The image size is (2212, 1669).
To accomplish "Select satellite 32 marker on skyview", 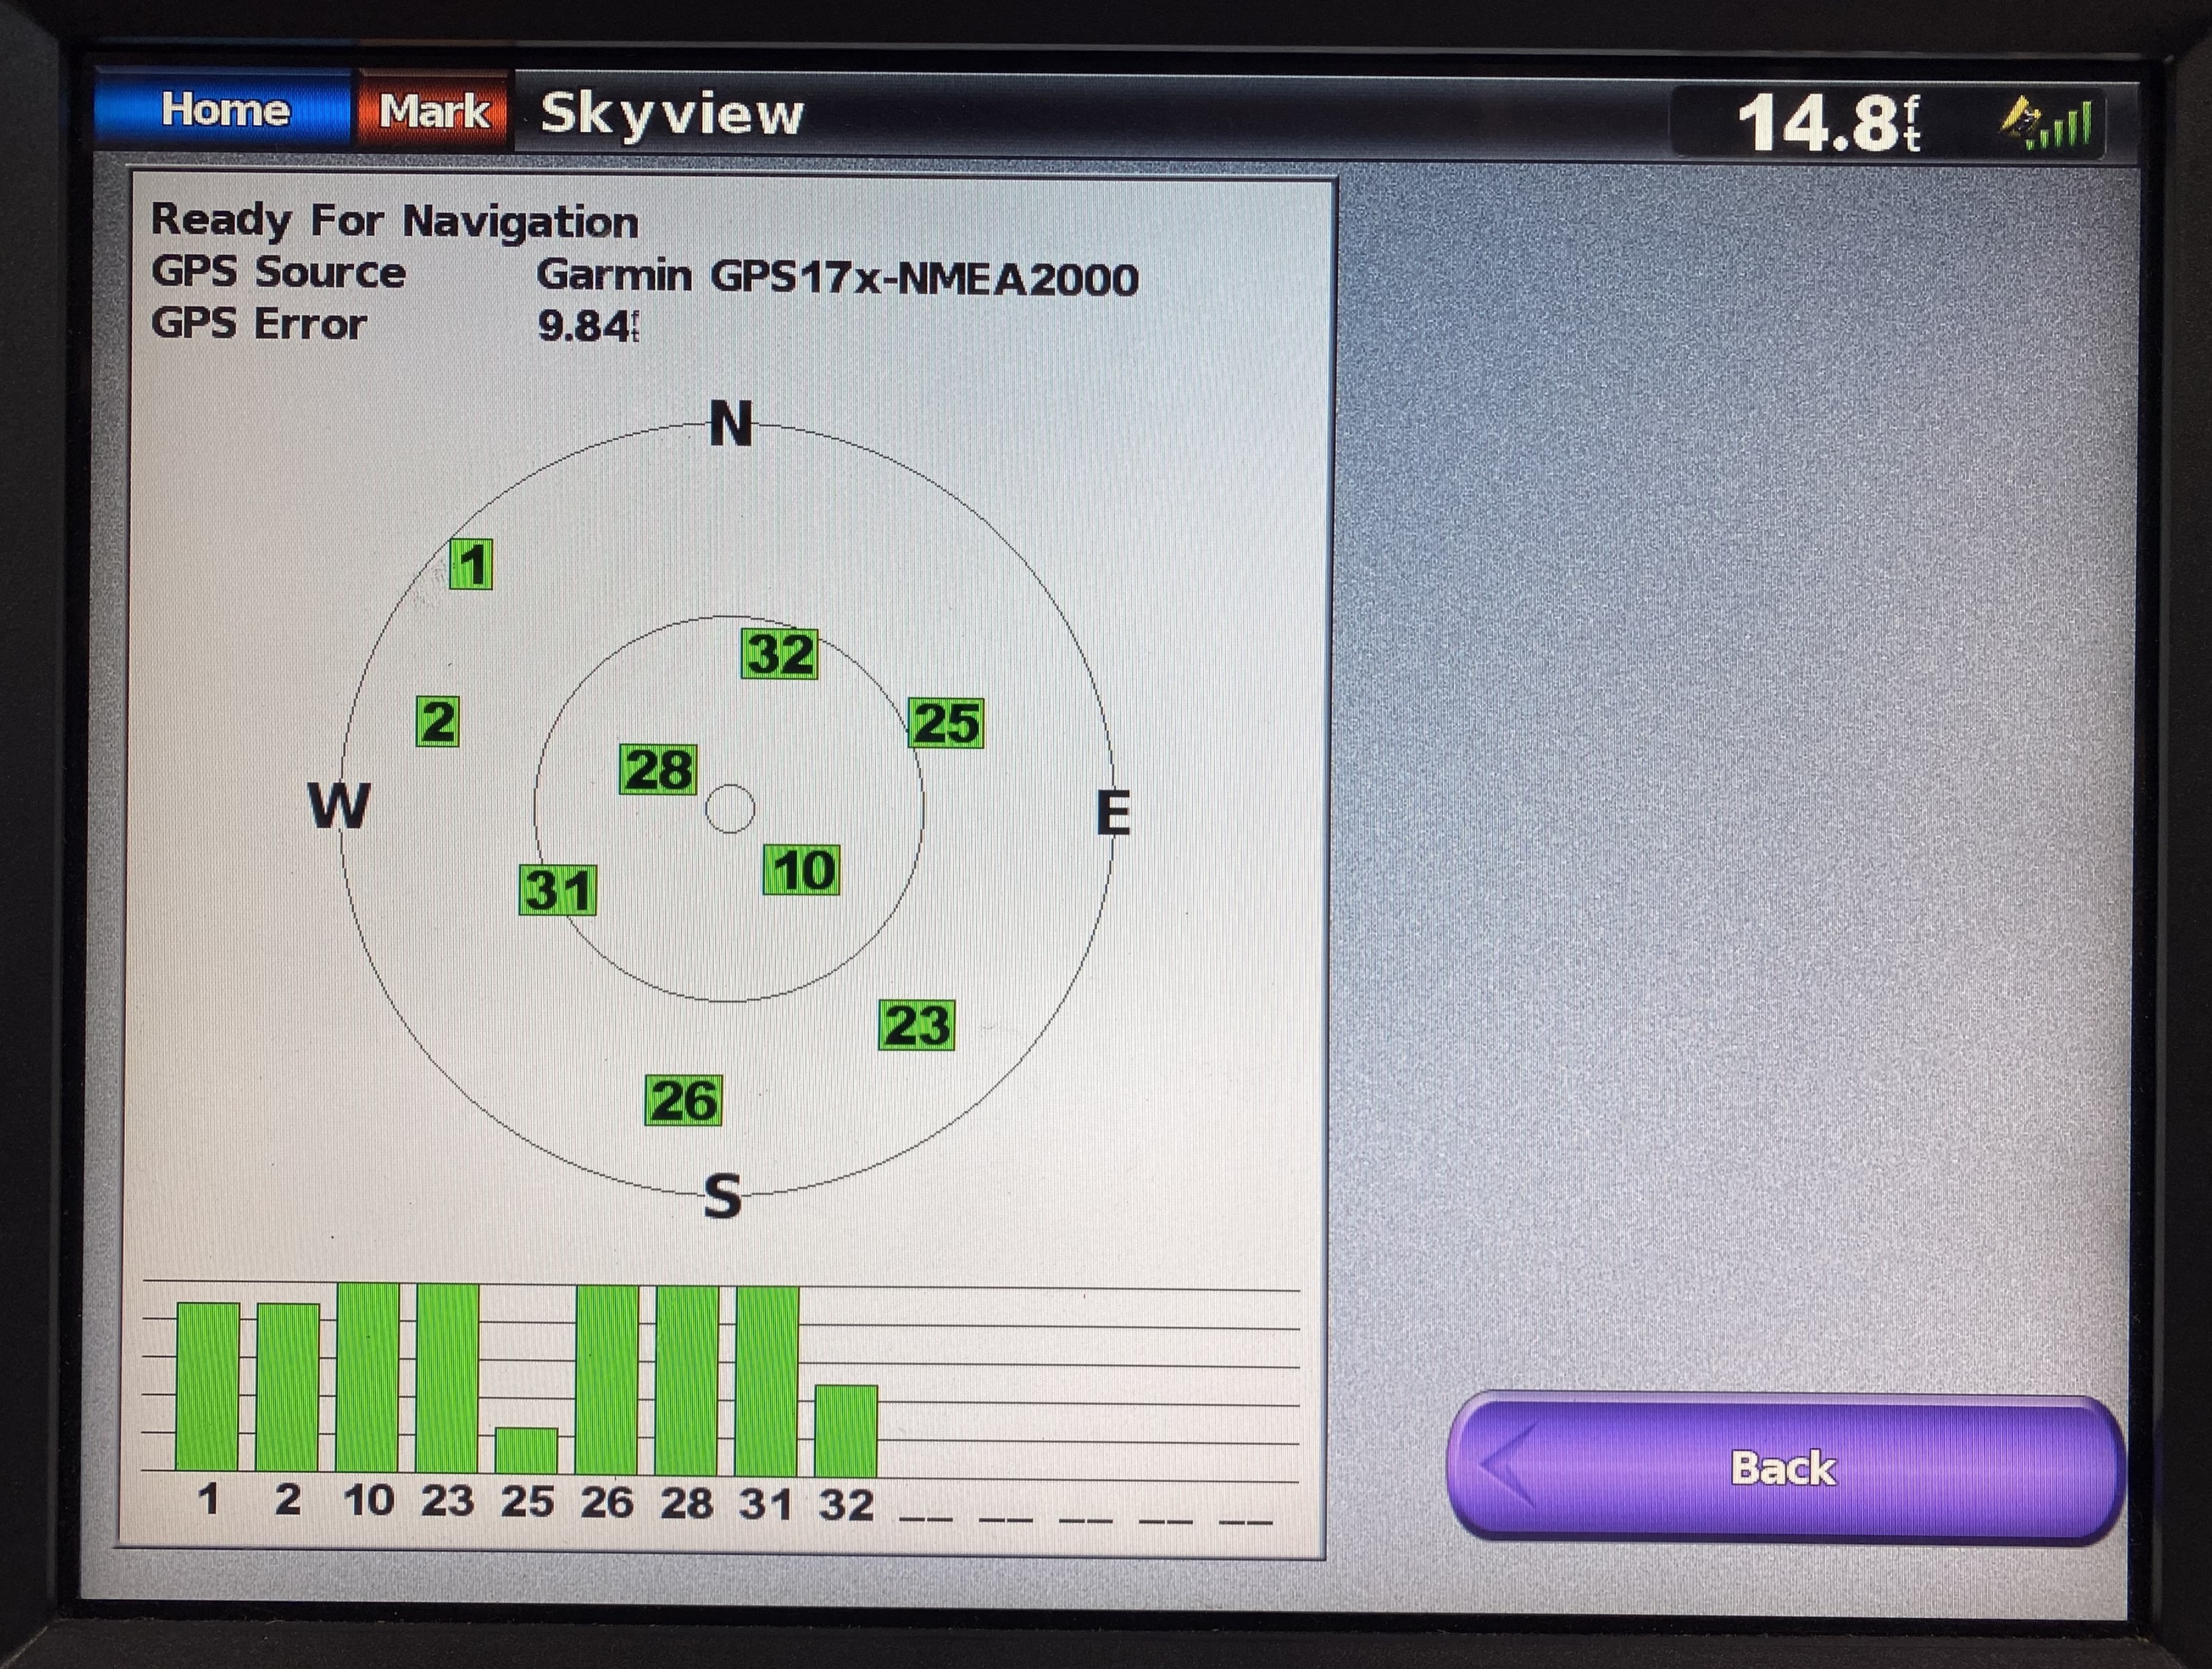I will (779, 655).
